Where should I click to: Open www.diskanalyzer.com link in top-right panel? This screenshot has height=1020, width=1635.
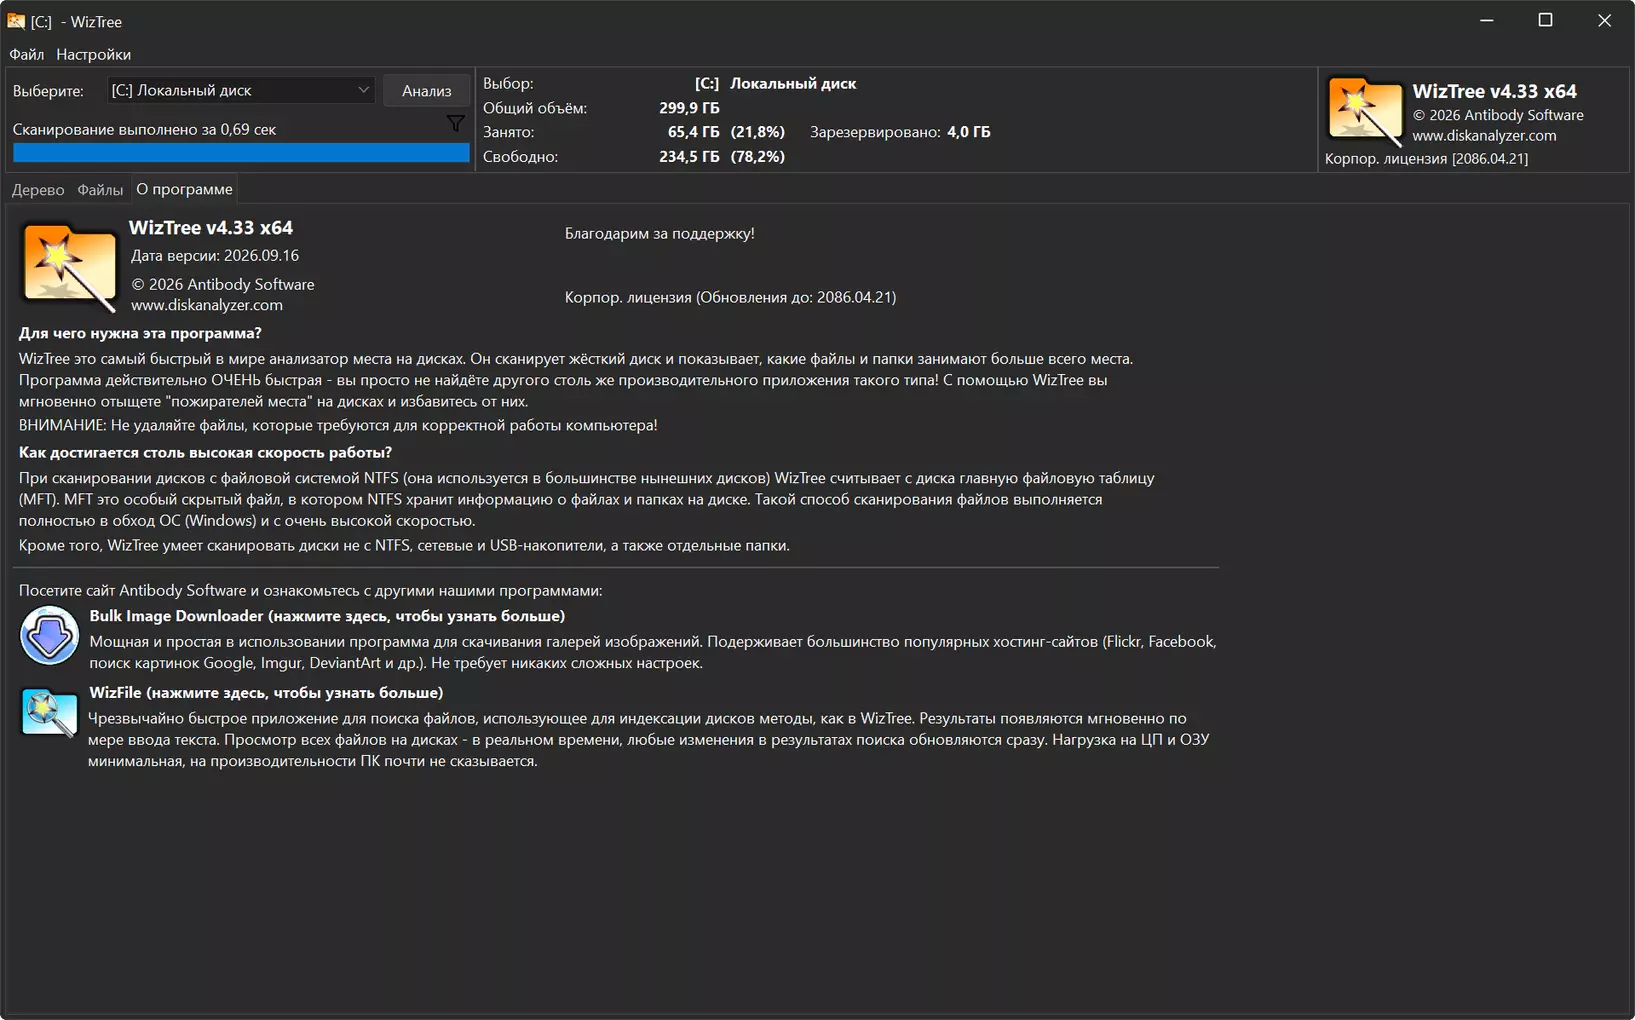point(1484,136)
